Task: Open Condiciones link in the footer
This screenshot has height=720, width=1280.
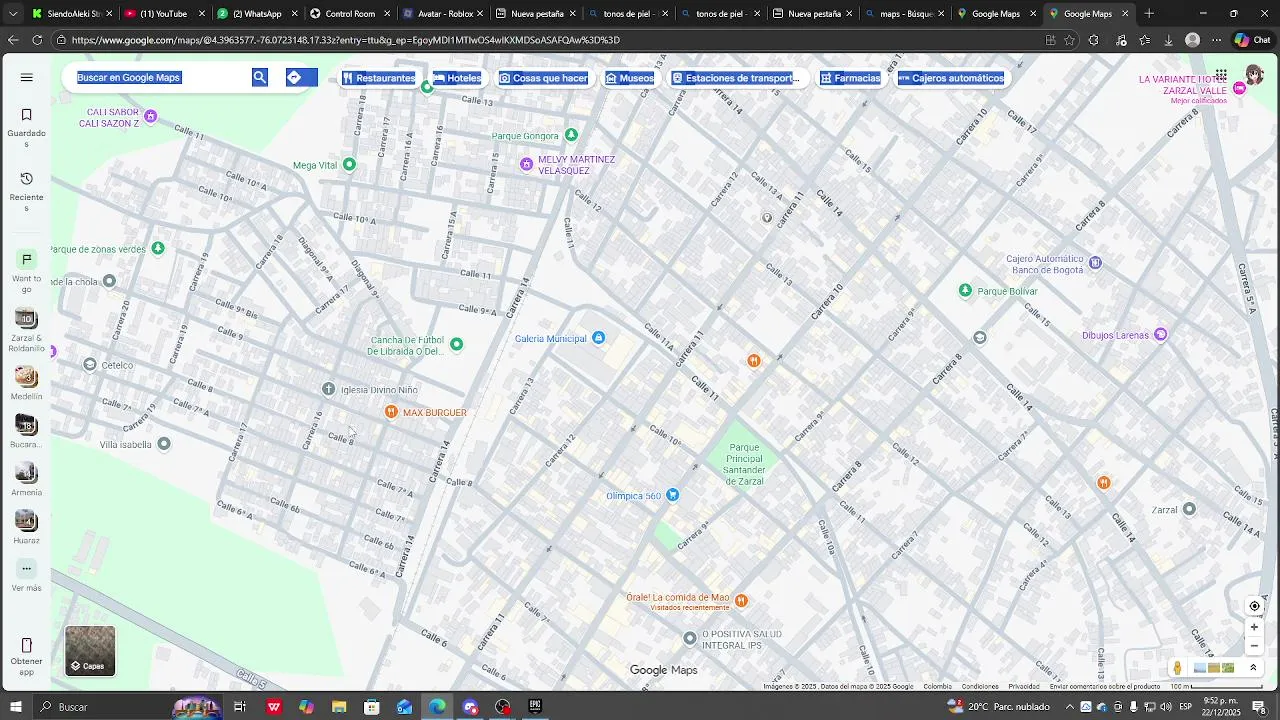Action: coord(980,687)
